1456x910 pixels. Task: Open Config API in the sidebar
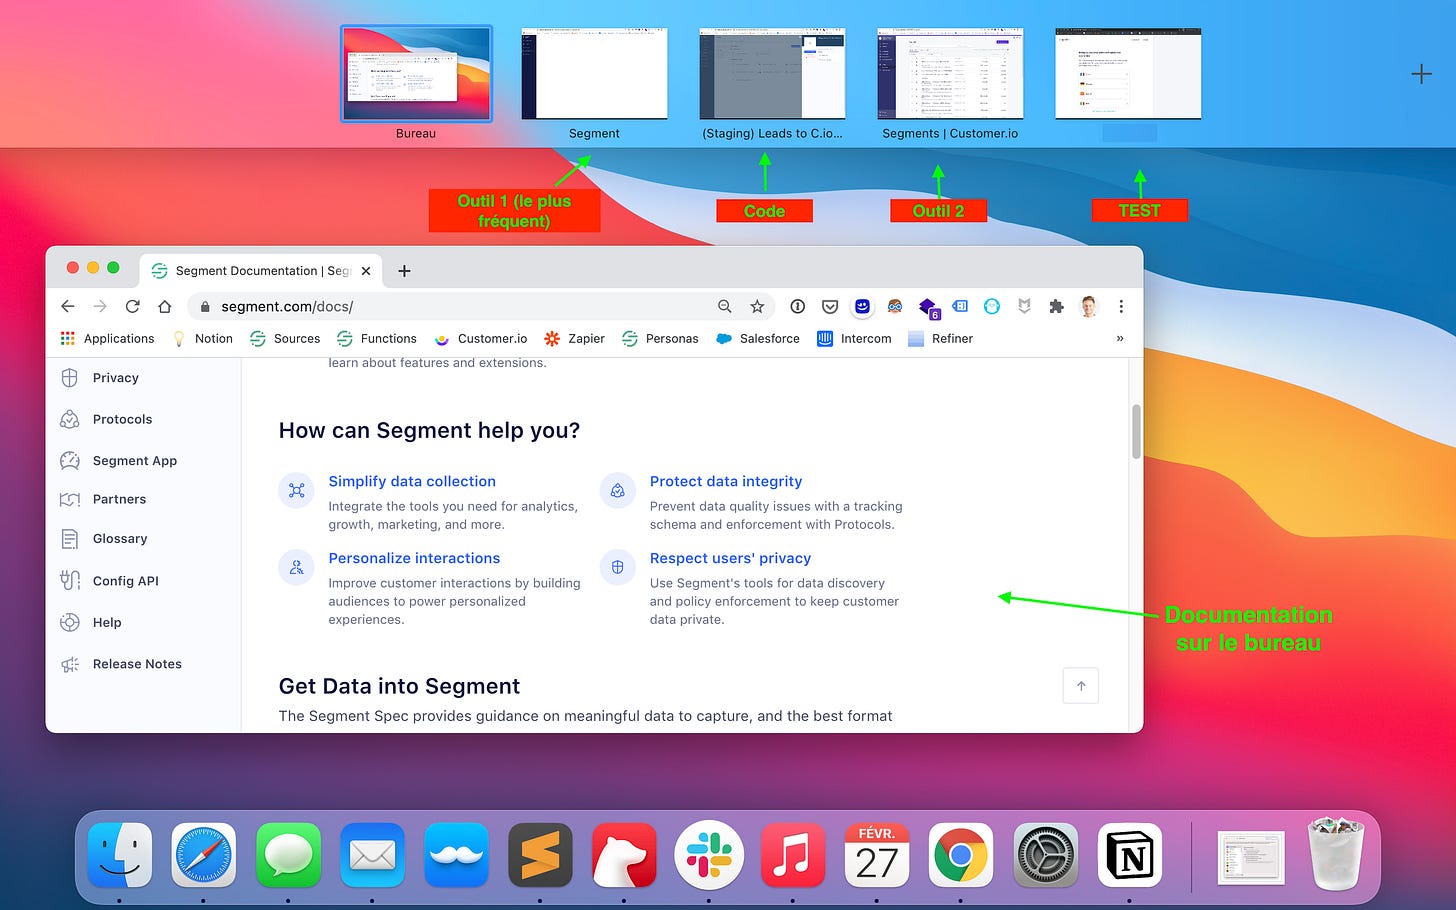coord(109,581)
